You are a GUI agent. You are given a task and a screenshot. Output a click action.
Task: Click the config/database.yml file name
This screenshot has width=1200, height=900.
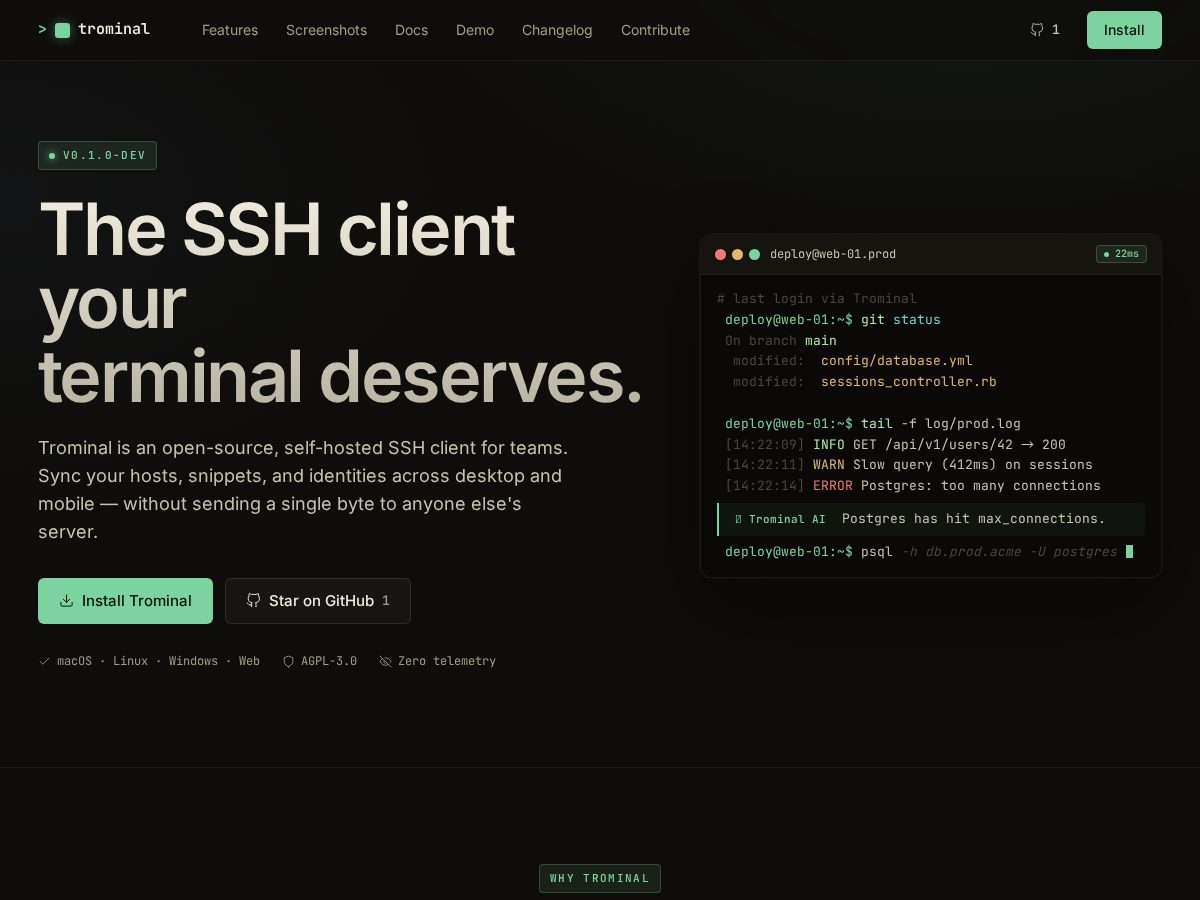pos(897,361)
